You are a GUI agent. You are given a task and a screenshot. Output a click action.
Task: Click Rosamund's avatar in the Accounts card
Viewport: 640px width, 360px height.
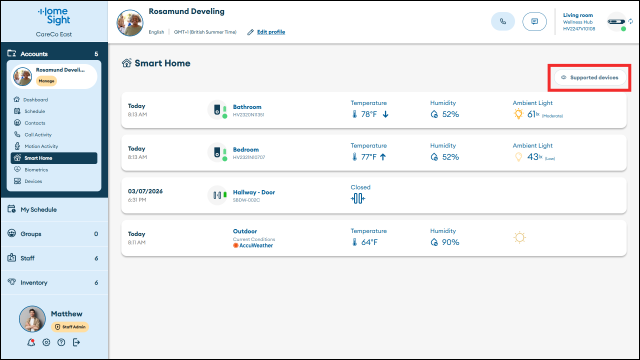(22, 76)
